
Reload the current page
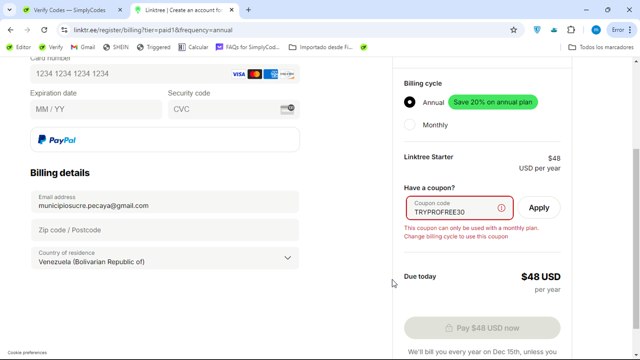coord(44,30)
